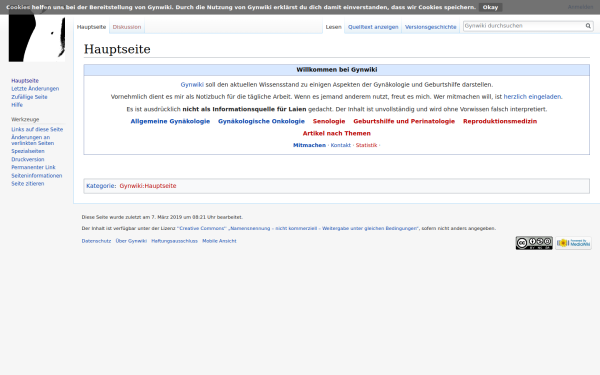Click the Werkzeuge sidebar heading
This screenshot has height=375, width=600.
point(25,119)
